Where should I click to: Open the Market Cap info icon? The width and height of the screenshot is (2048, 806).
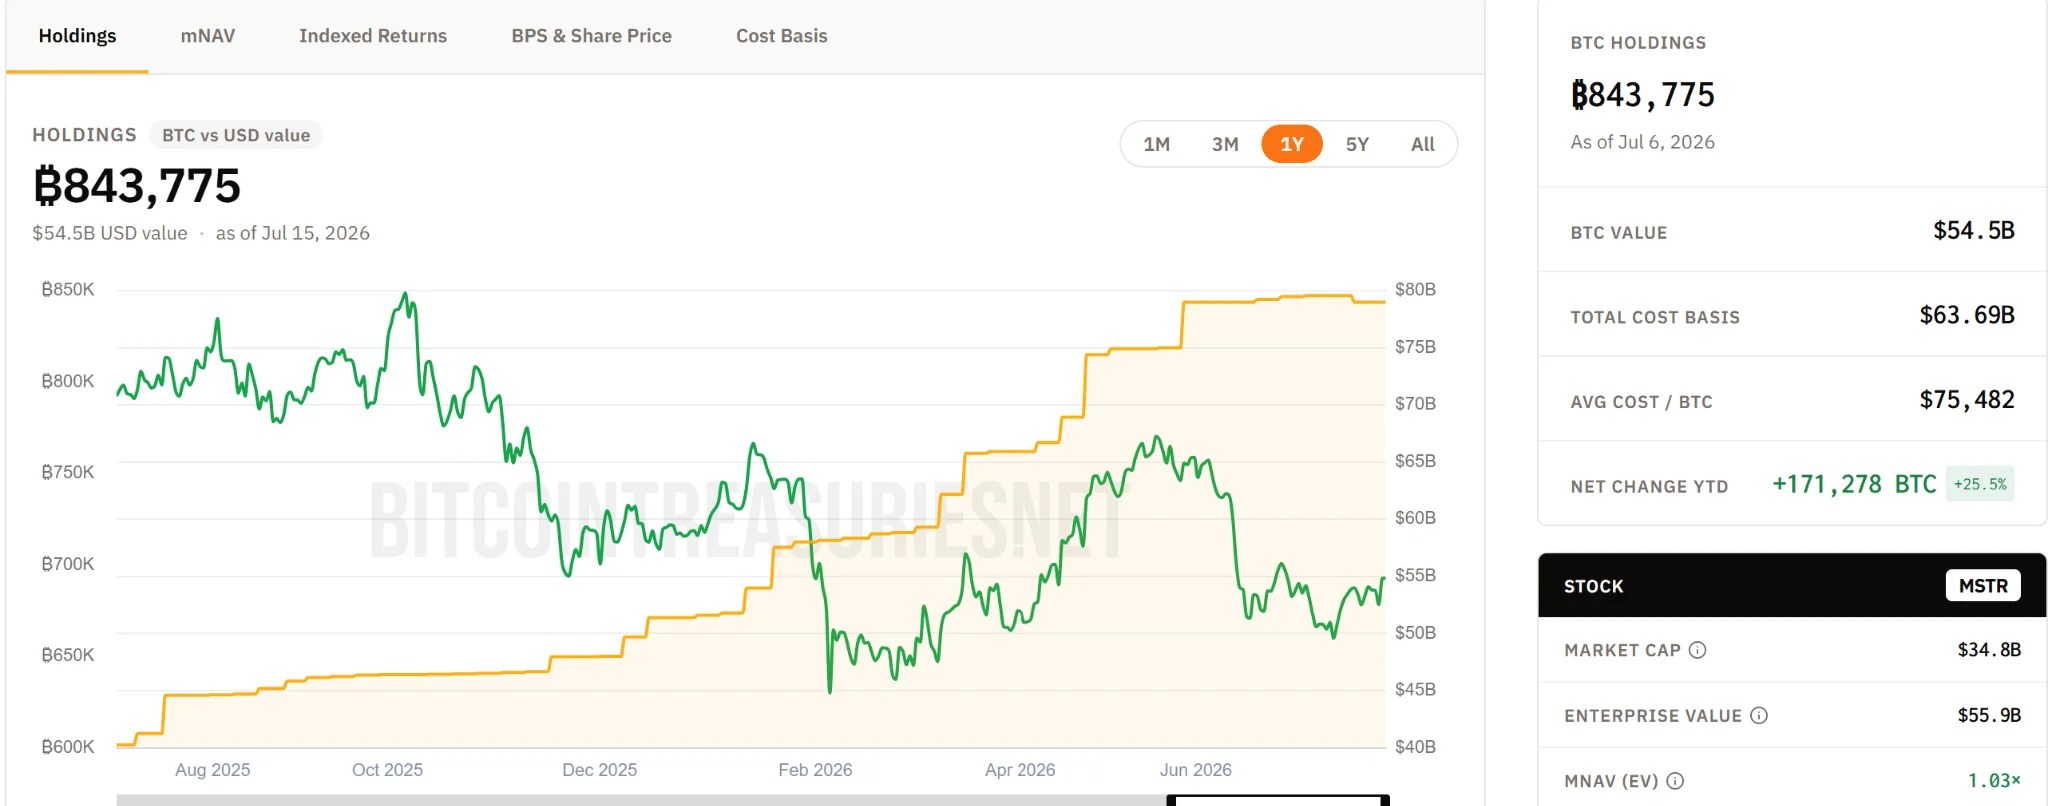pos(1697,650)
